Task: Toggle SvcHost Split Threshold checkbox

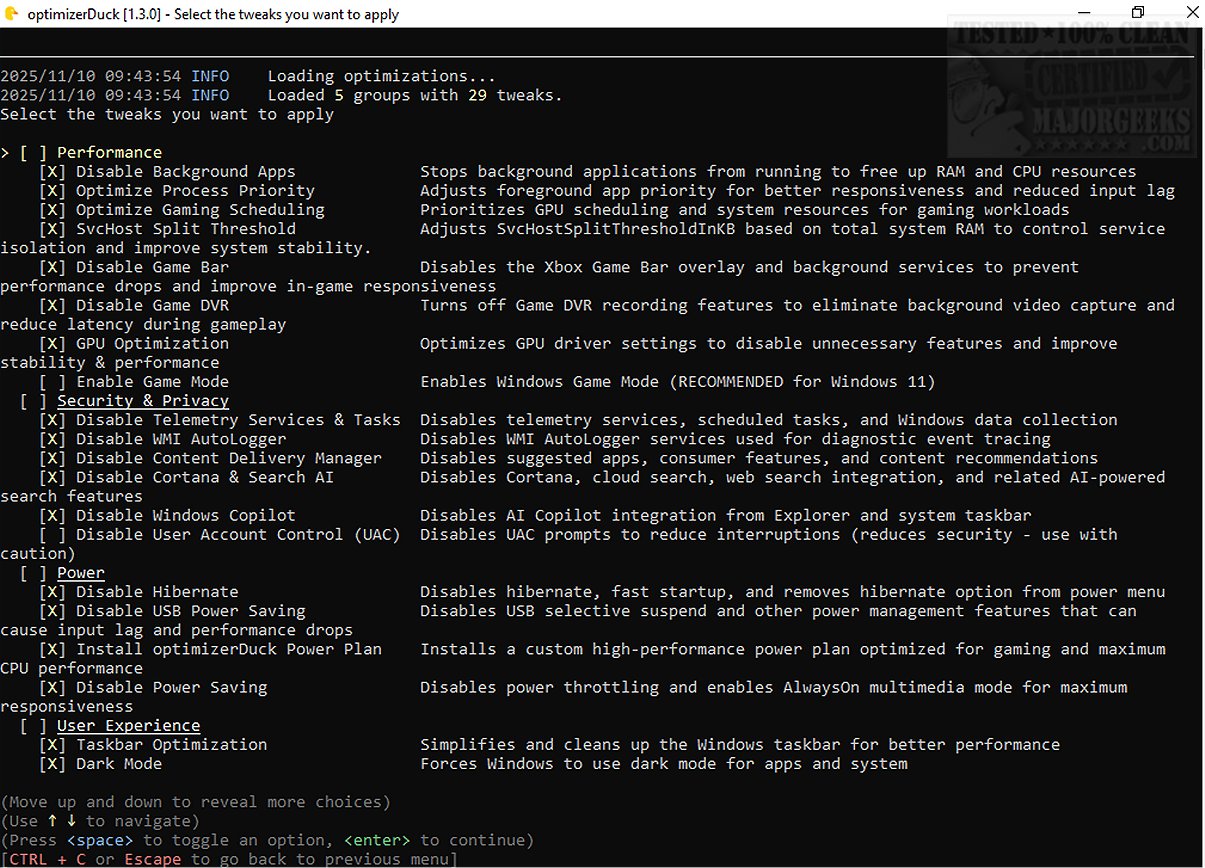Action: tap(52, 229)
